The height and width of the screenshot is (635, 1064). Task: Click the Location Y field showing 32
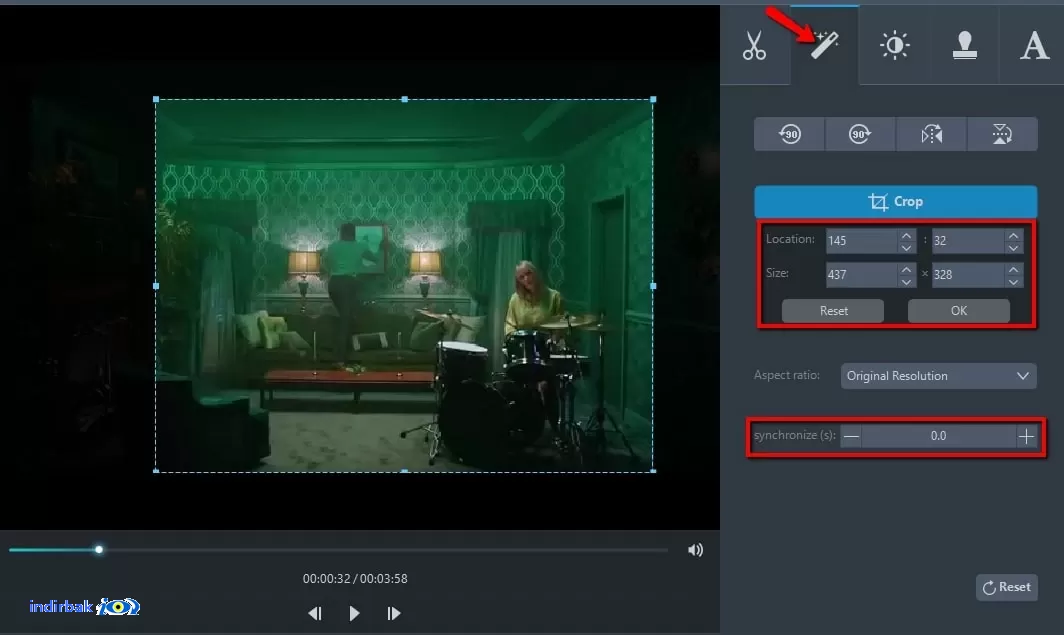coord(968,241)
